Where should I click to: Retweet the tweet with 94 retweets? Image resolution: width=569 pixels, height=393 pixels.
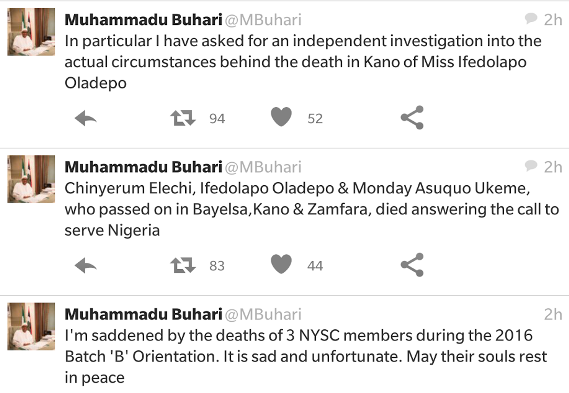click(183, 118)
